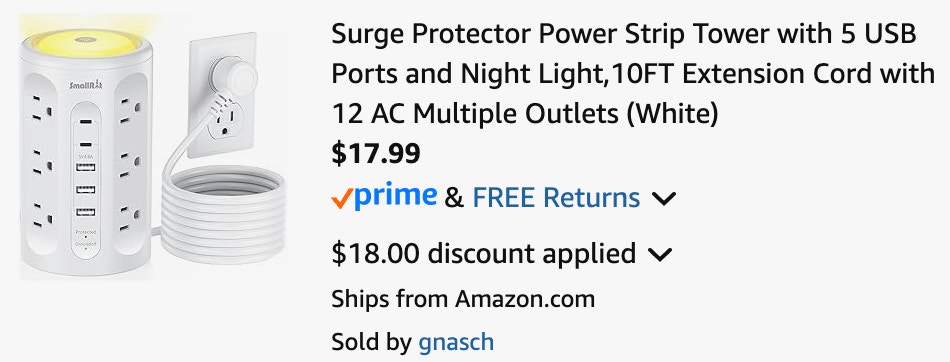
Task: Open the FREE Returns link
Action: tap(556, 198)
